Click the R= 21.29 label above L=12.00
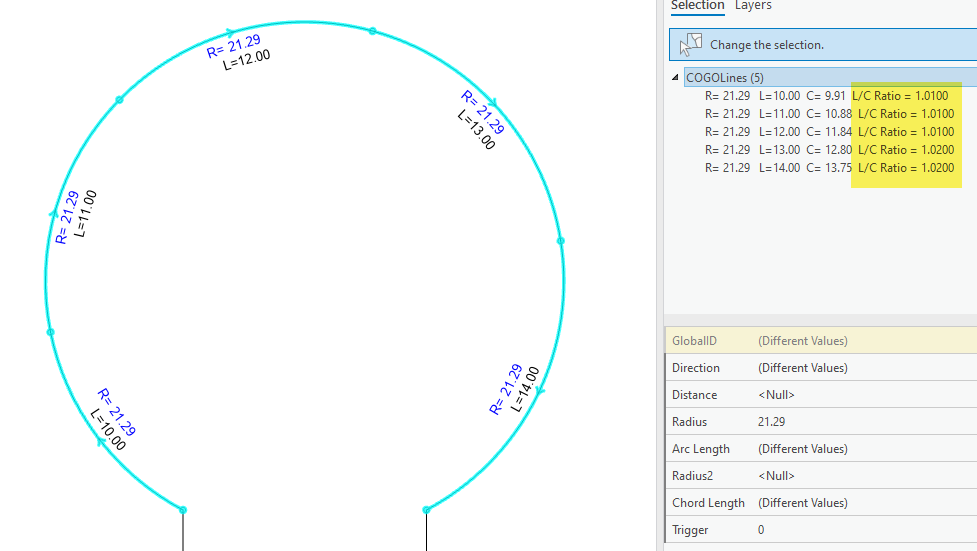The height and width of the screenshot is (551, 977). click(234, 46)
